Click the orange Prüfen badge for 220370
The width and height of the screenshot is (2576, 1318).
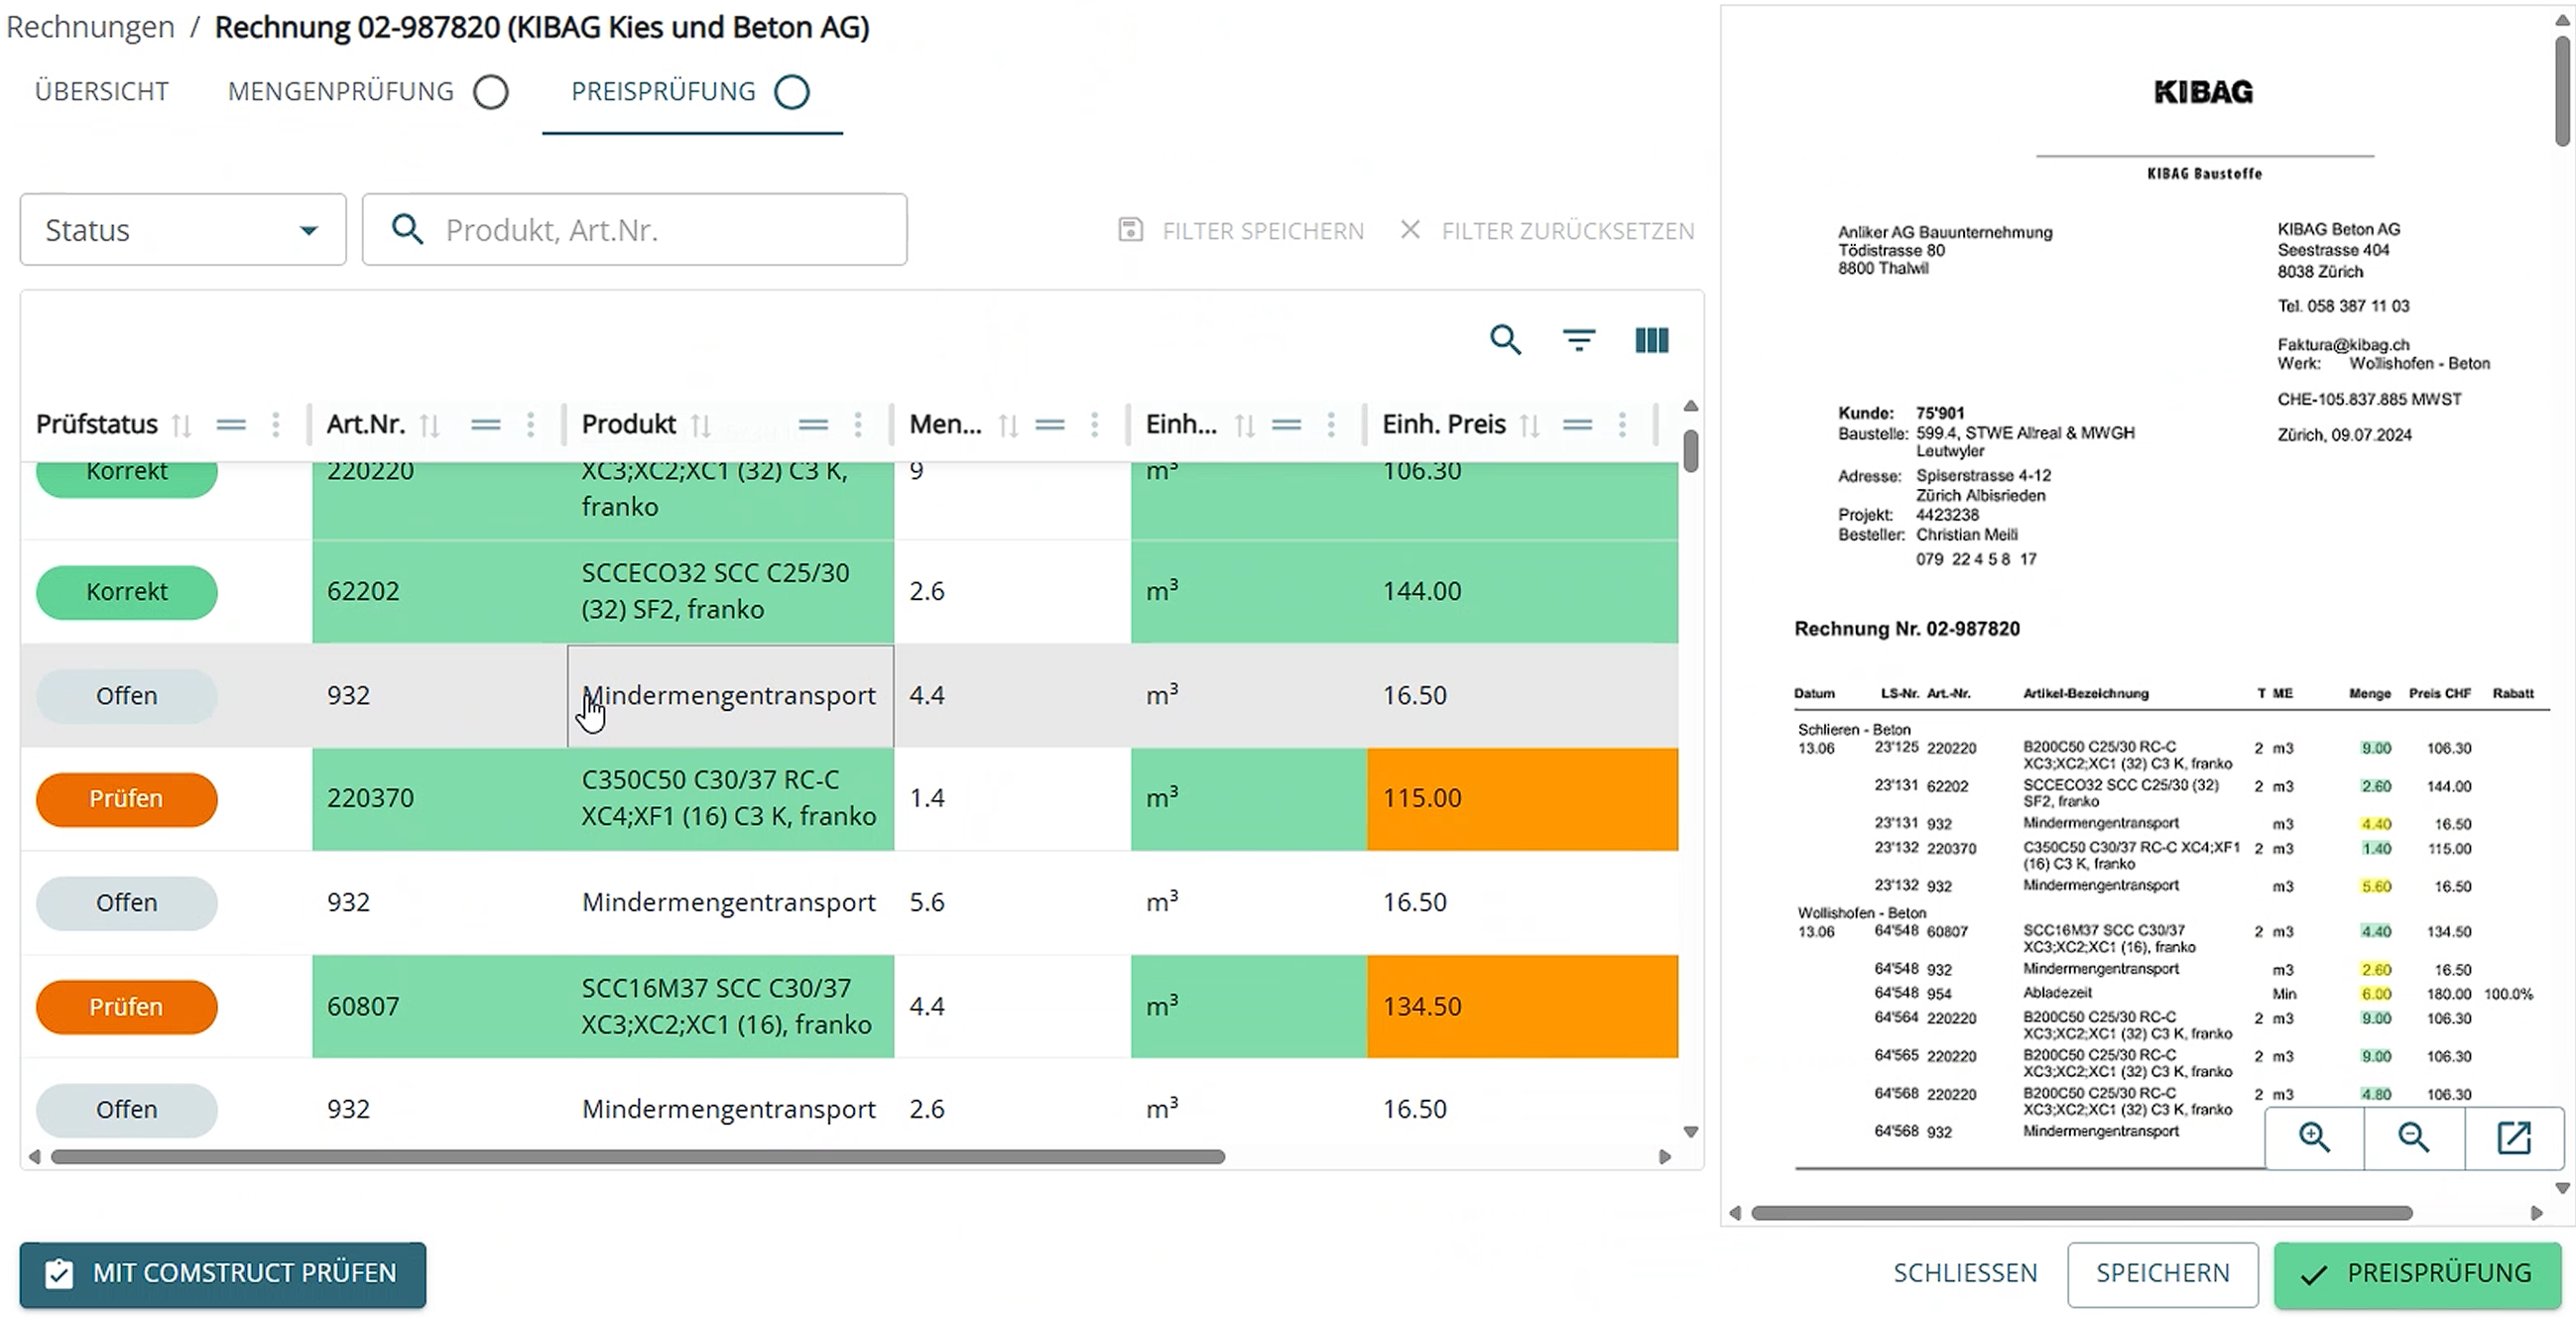point(126,799)
